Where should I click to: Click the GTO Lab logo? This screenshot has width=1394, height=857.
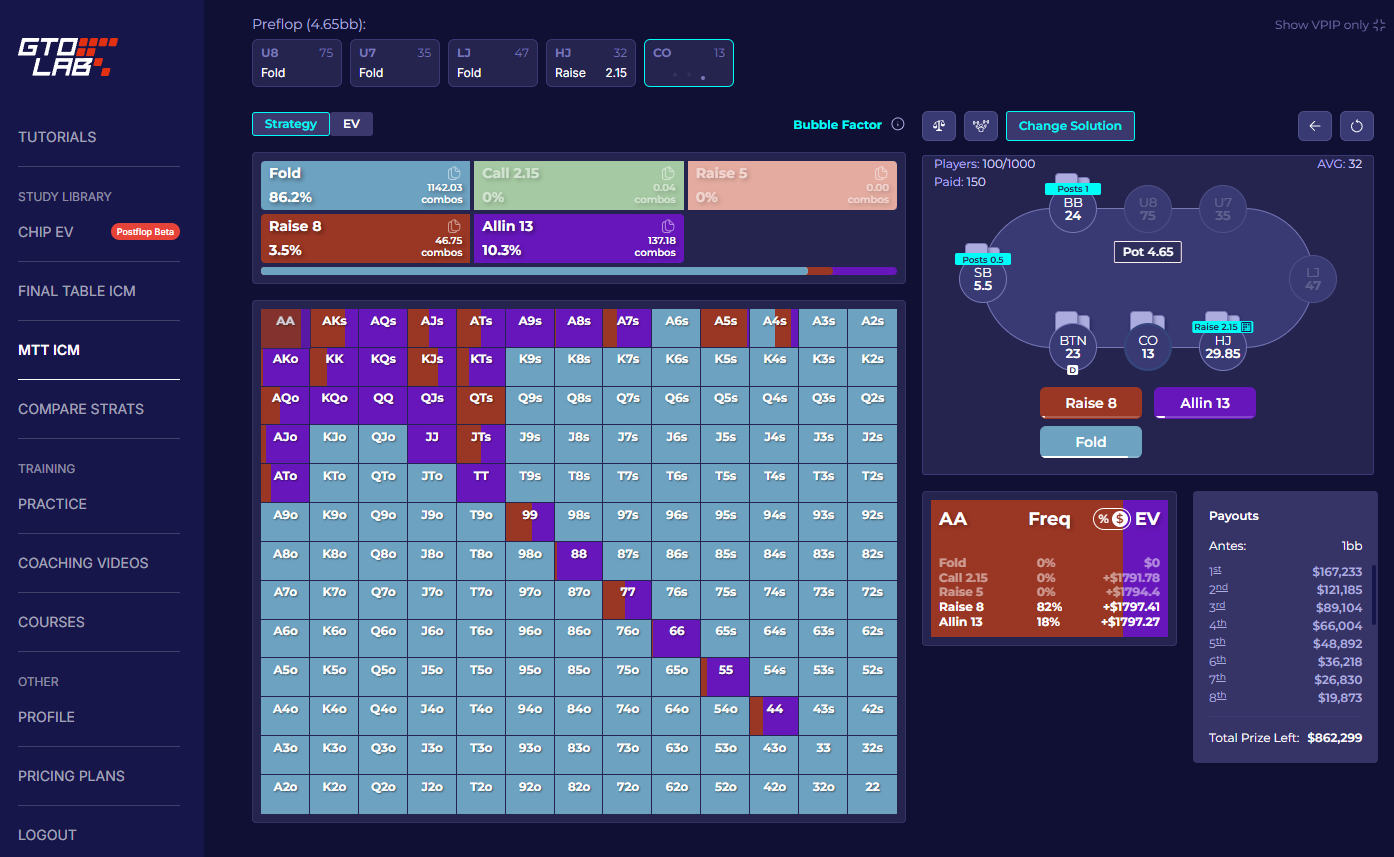coord(67,55)
